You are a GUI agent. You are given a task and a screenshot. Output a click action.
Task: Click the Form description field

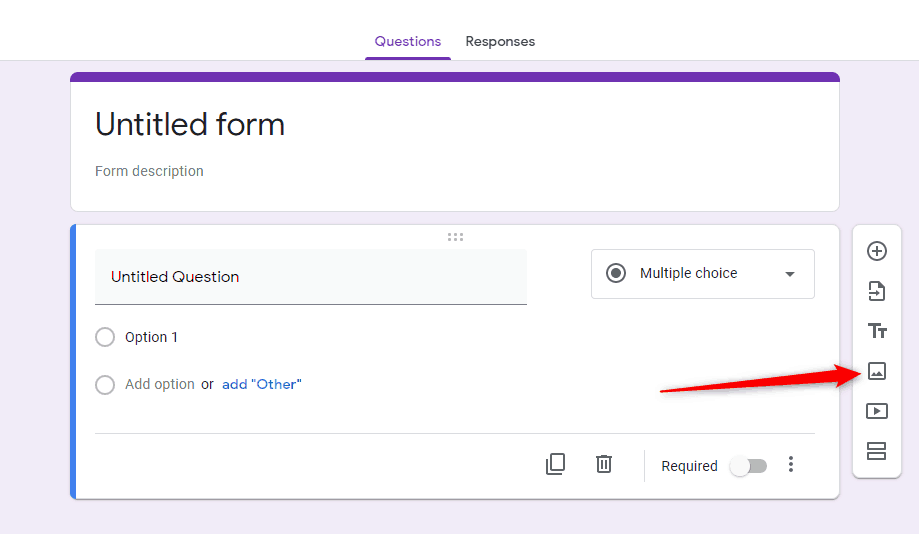click(150, 171)
